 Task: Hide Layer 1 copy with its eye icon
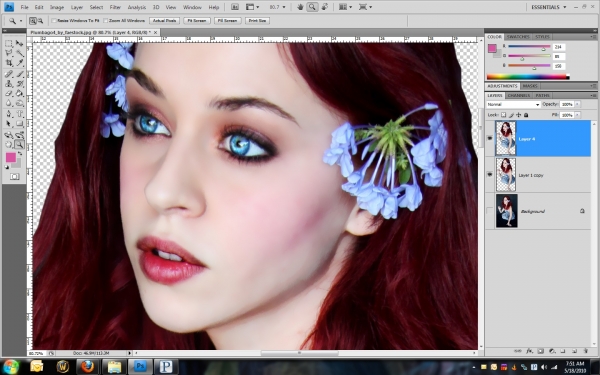(x=489, y=174)
